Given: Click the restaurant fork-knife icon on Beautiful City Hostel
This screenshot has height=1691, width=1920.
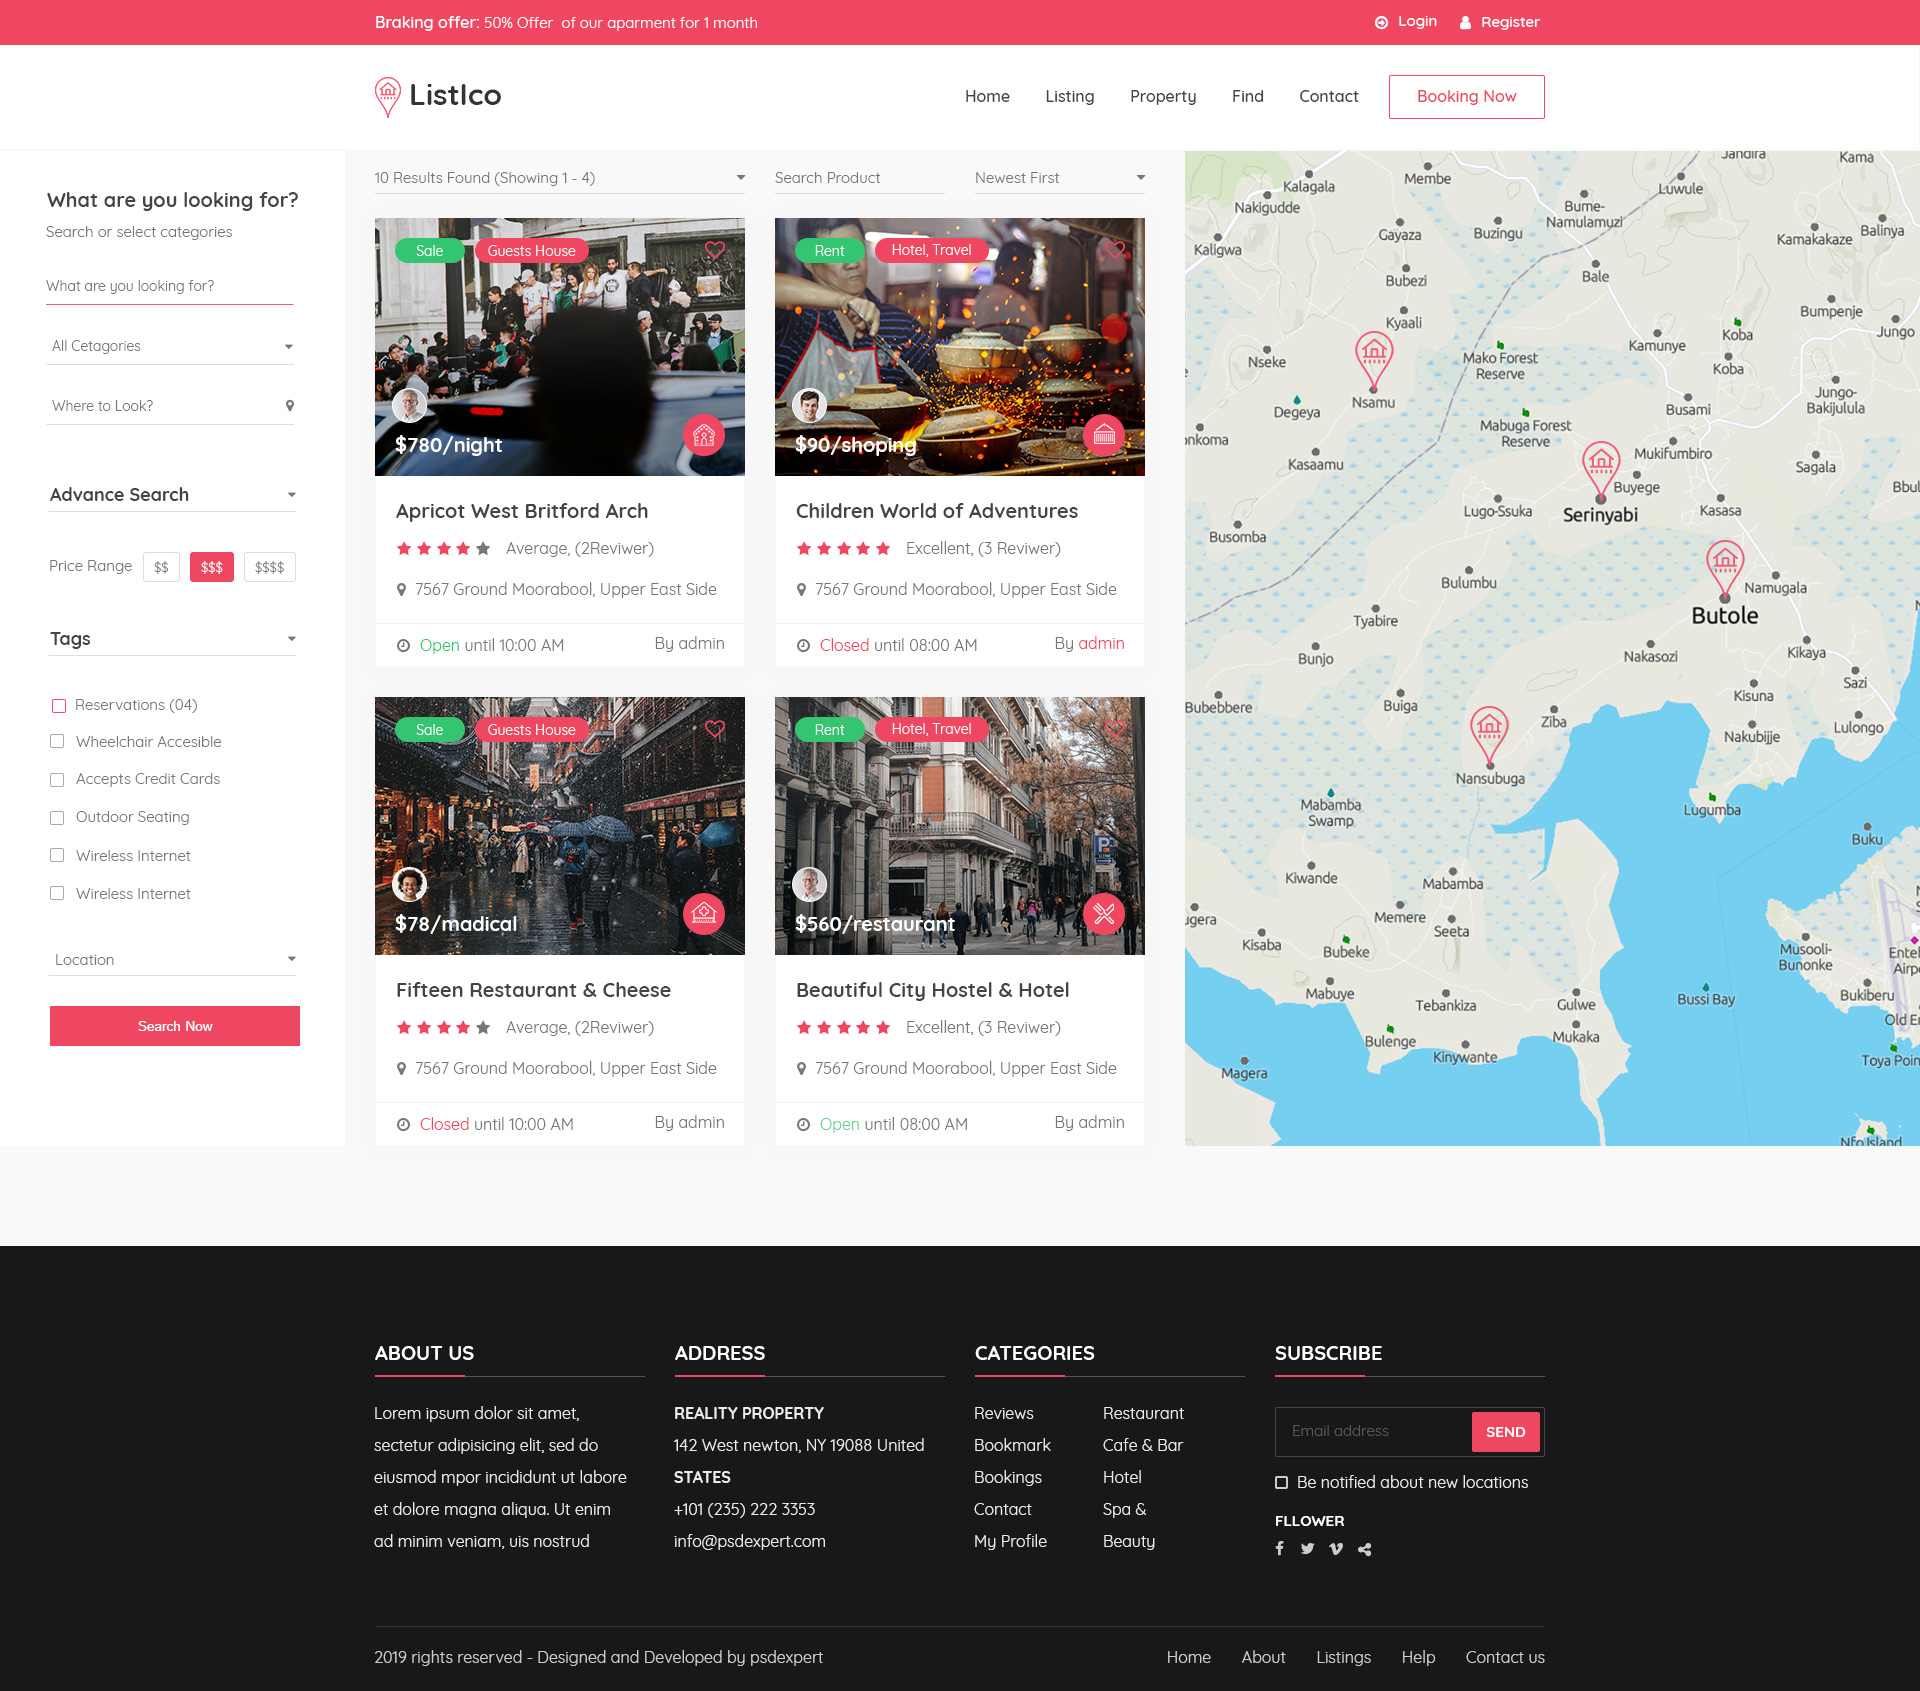Looking at the screenshot, I should click(x=1104, y=913).
